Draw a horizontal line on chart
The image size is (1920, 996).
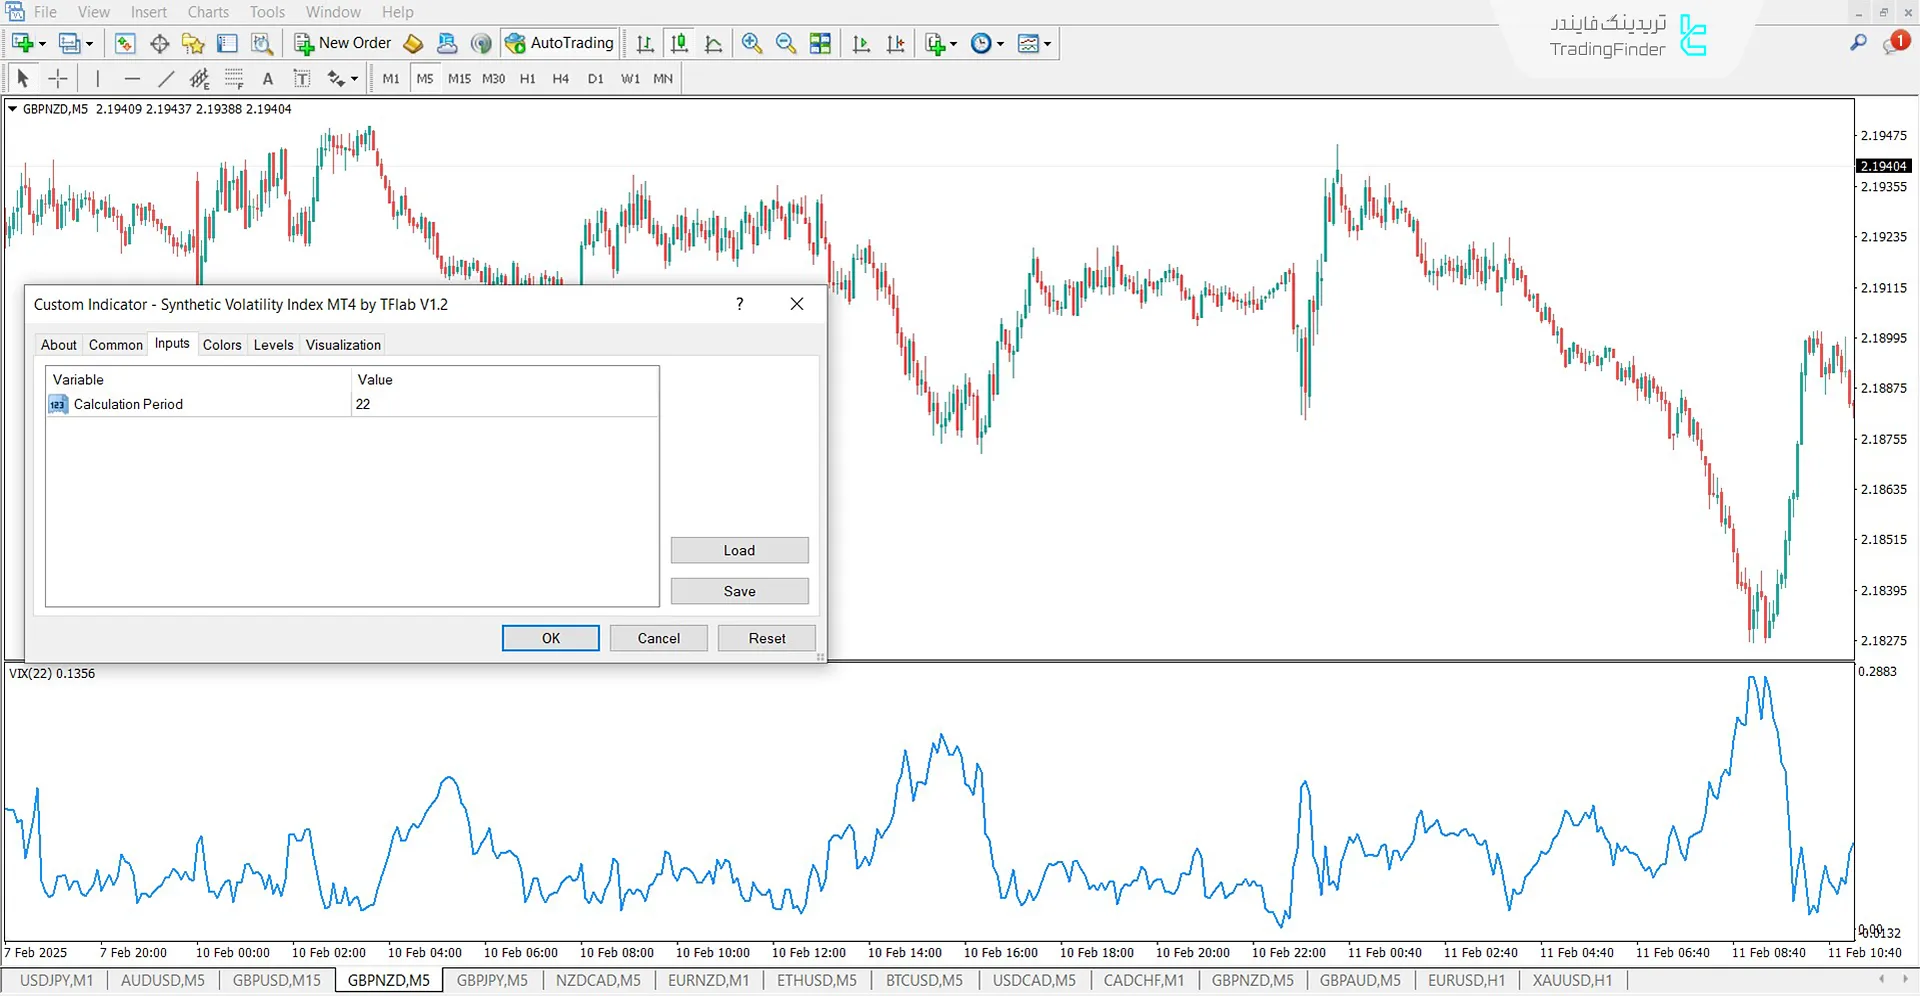(x=132, y=77)
